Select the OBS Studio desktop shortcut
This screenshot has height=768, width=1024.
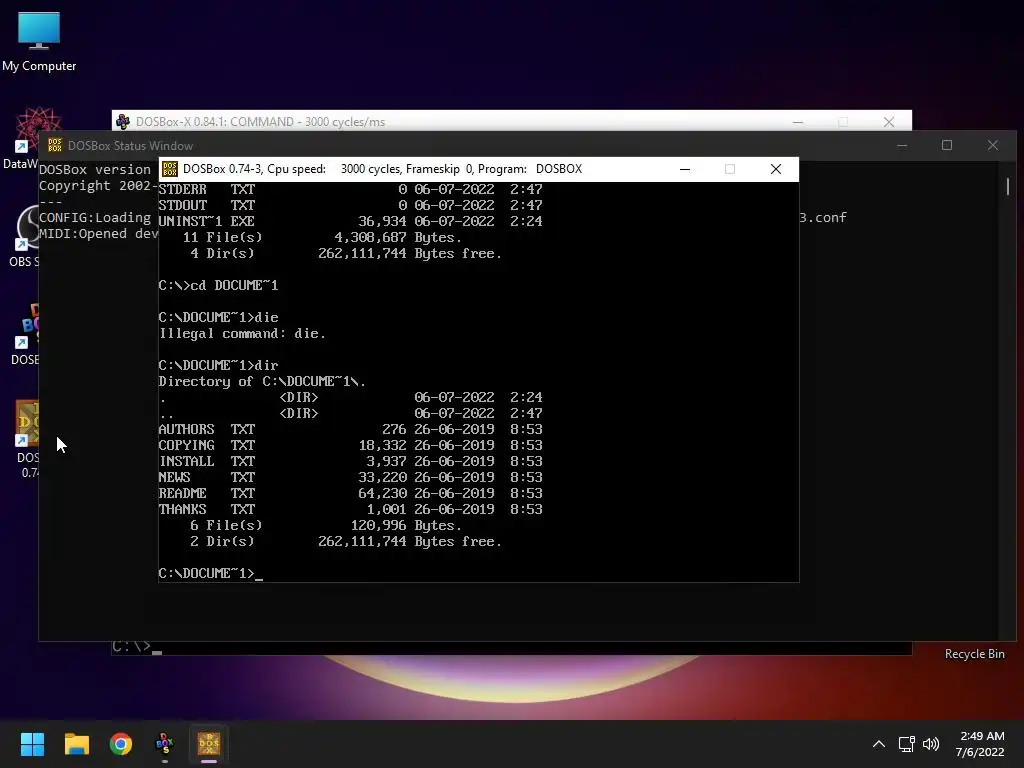coord(24,236)
